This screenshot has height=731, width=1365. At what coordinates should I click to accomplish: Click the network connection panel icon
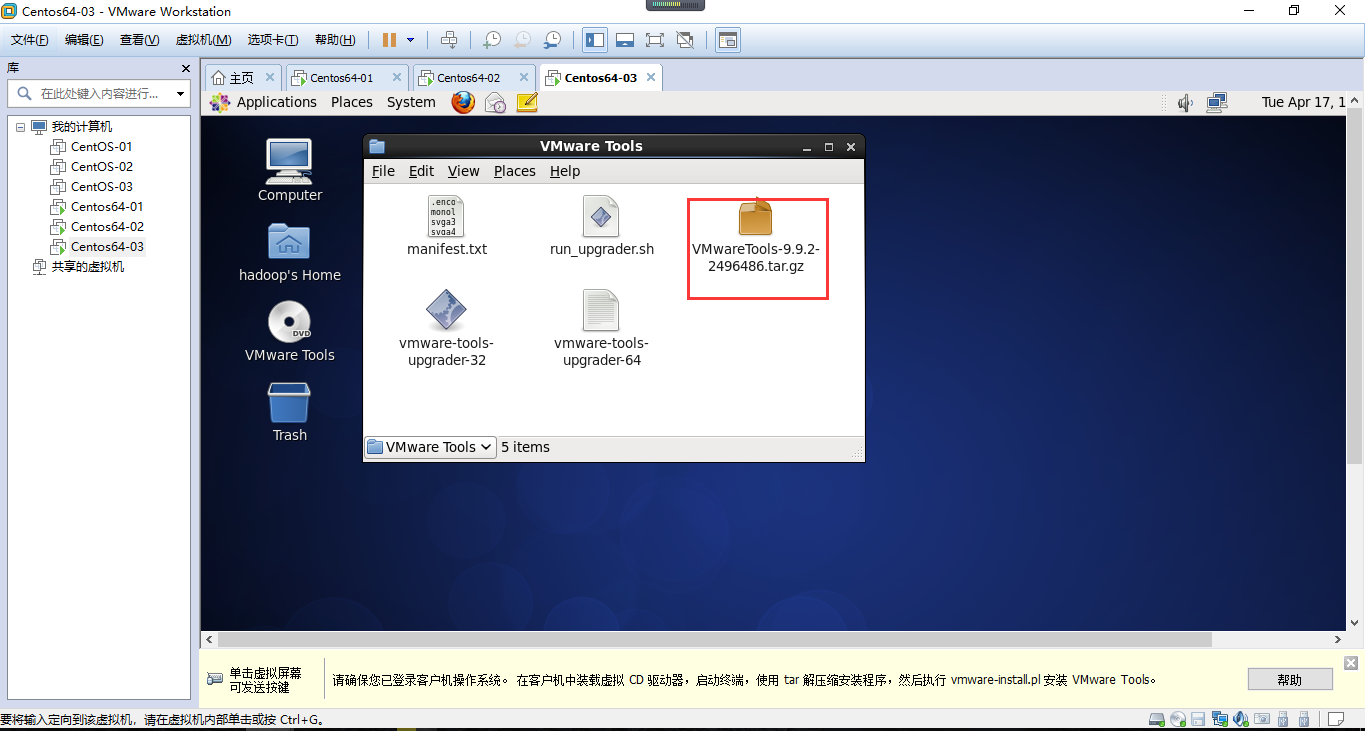[1217, 102]
